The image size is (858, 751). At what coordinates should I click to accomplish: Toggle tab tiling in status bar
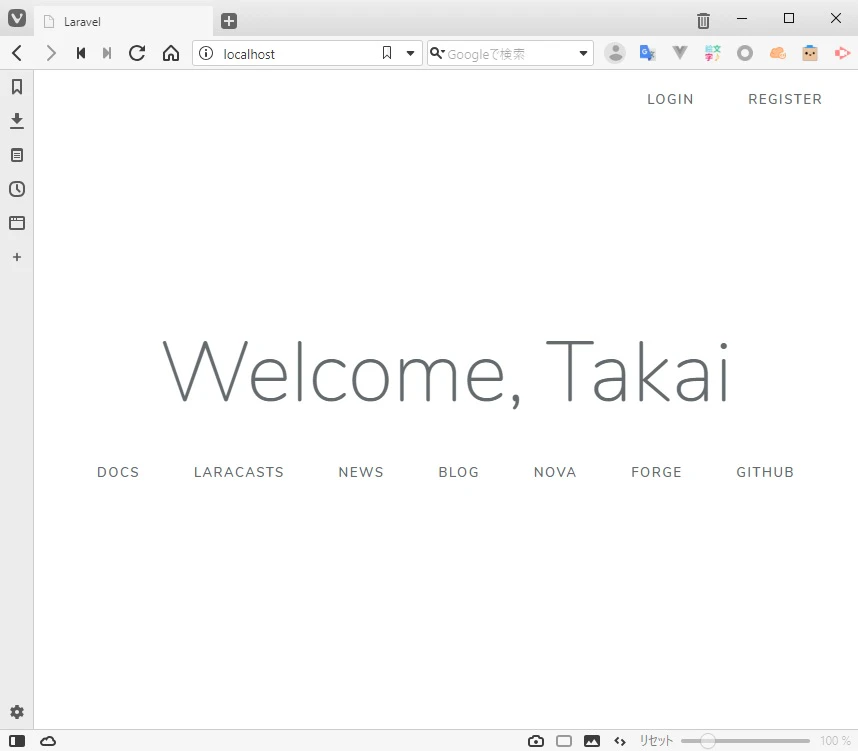pos(564,741)
